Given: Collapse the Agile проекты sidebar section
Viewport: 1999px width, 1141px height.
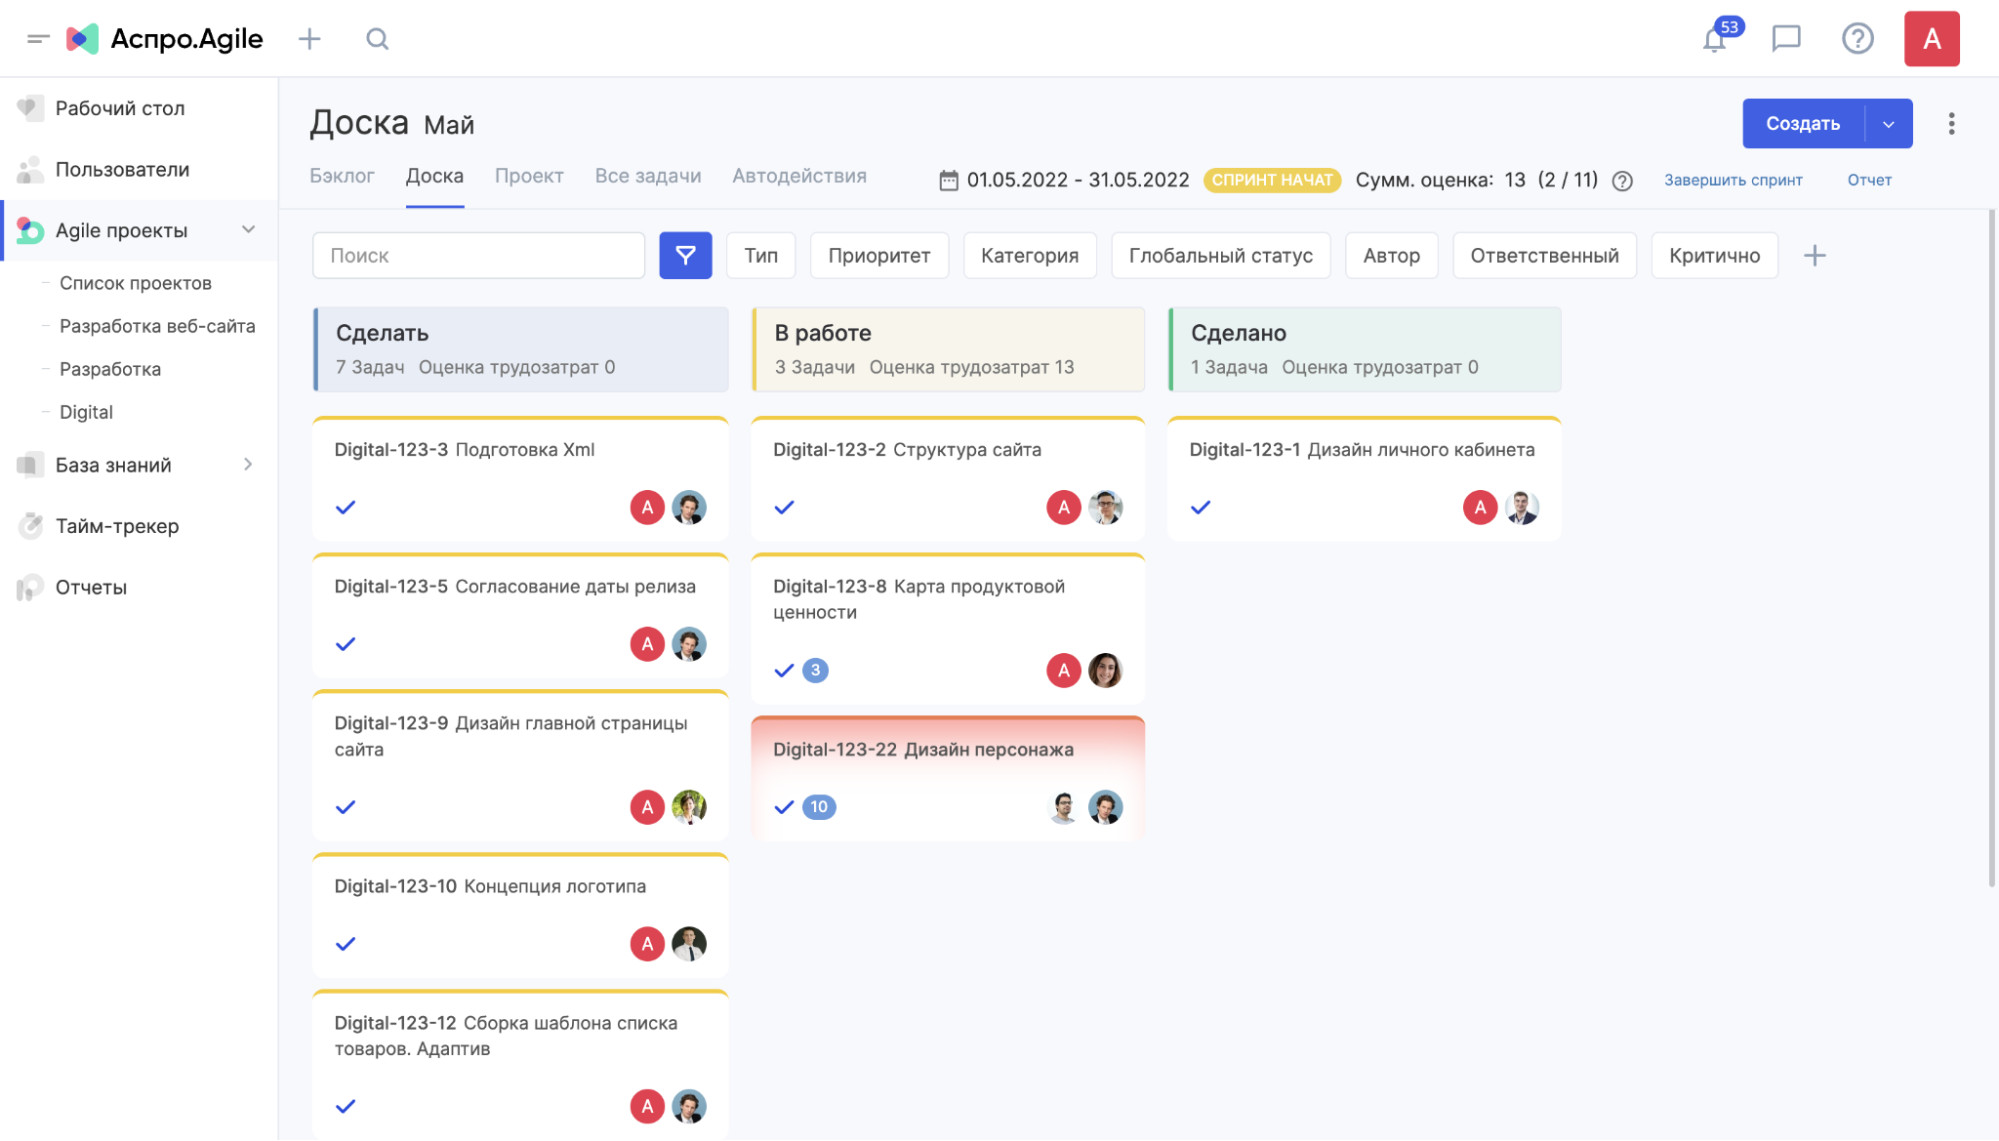Looking at the screenshot, I should [x=248, y=230].
